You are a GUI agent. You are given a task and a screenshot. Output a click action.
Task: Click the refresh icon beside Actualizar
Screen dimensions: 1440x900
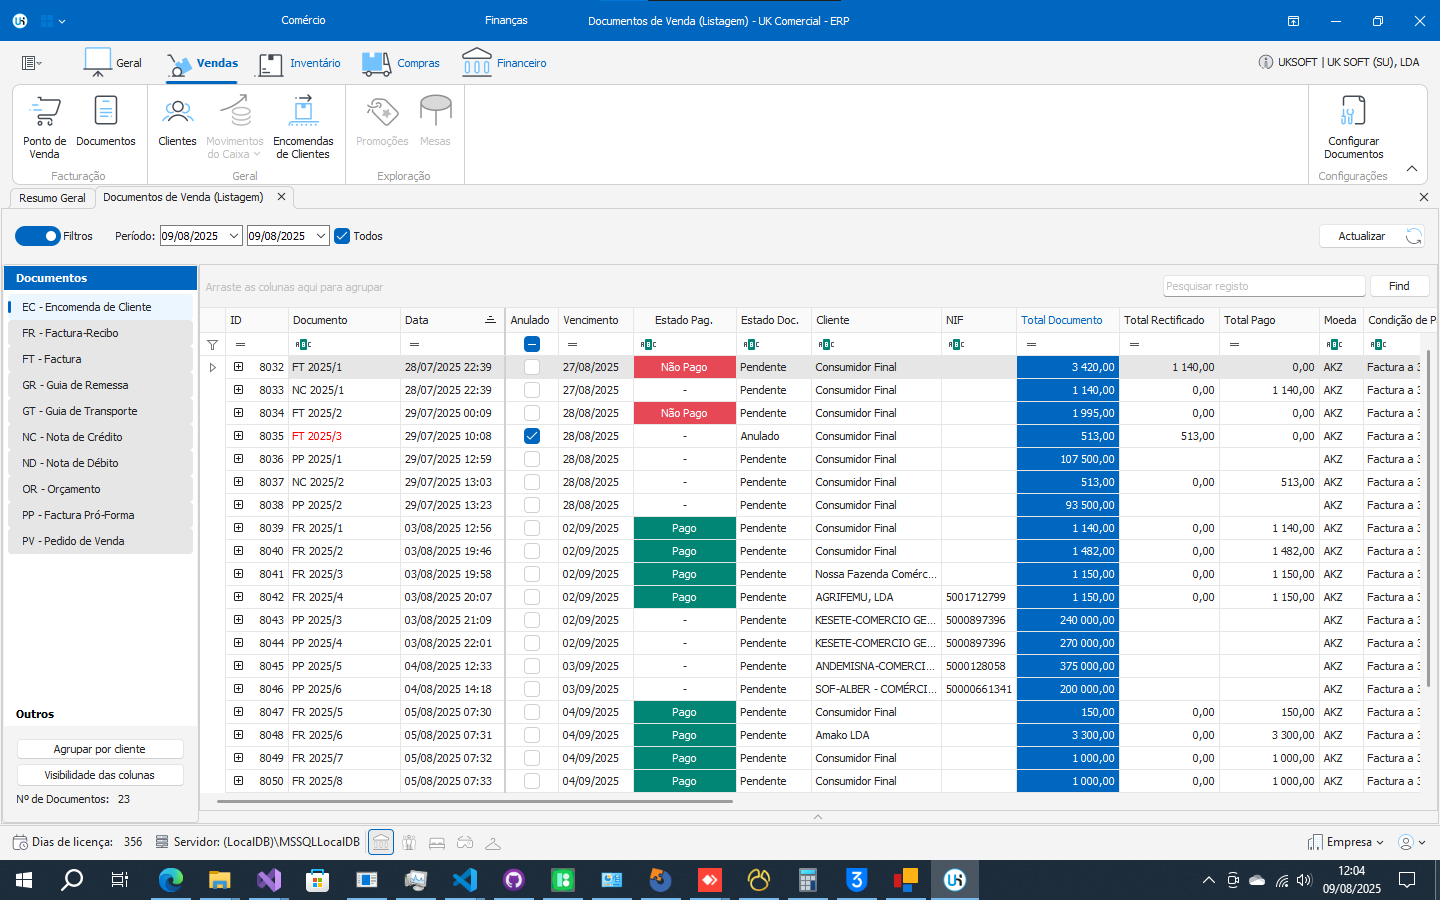[x=1413, y=236]
